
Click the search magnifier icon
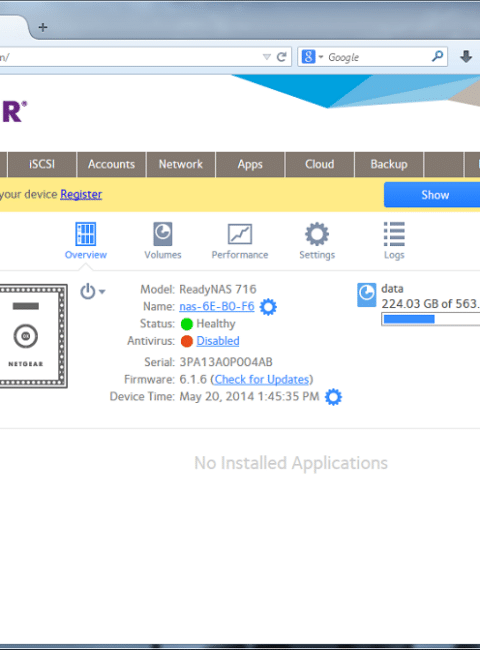(x=437, y=56)
